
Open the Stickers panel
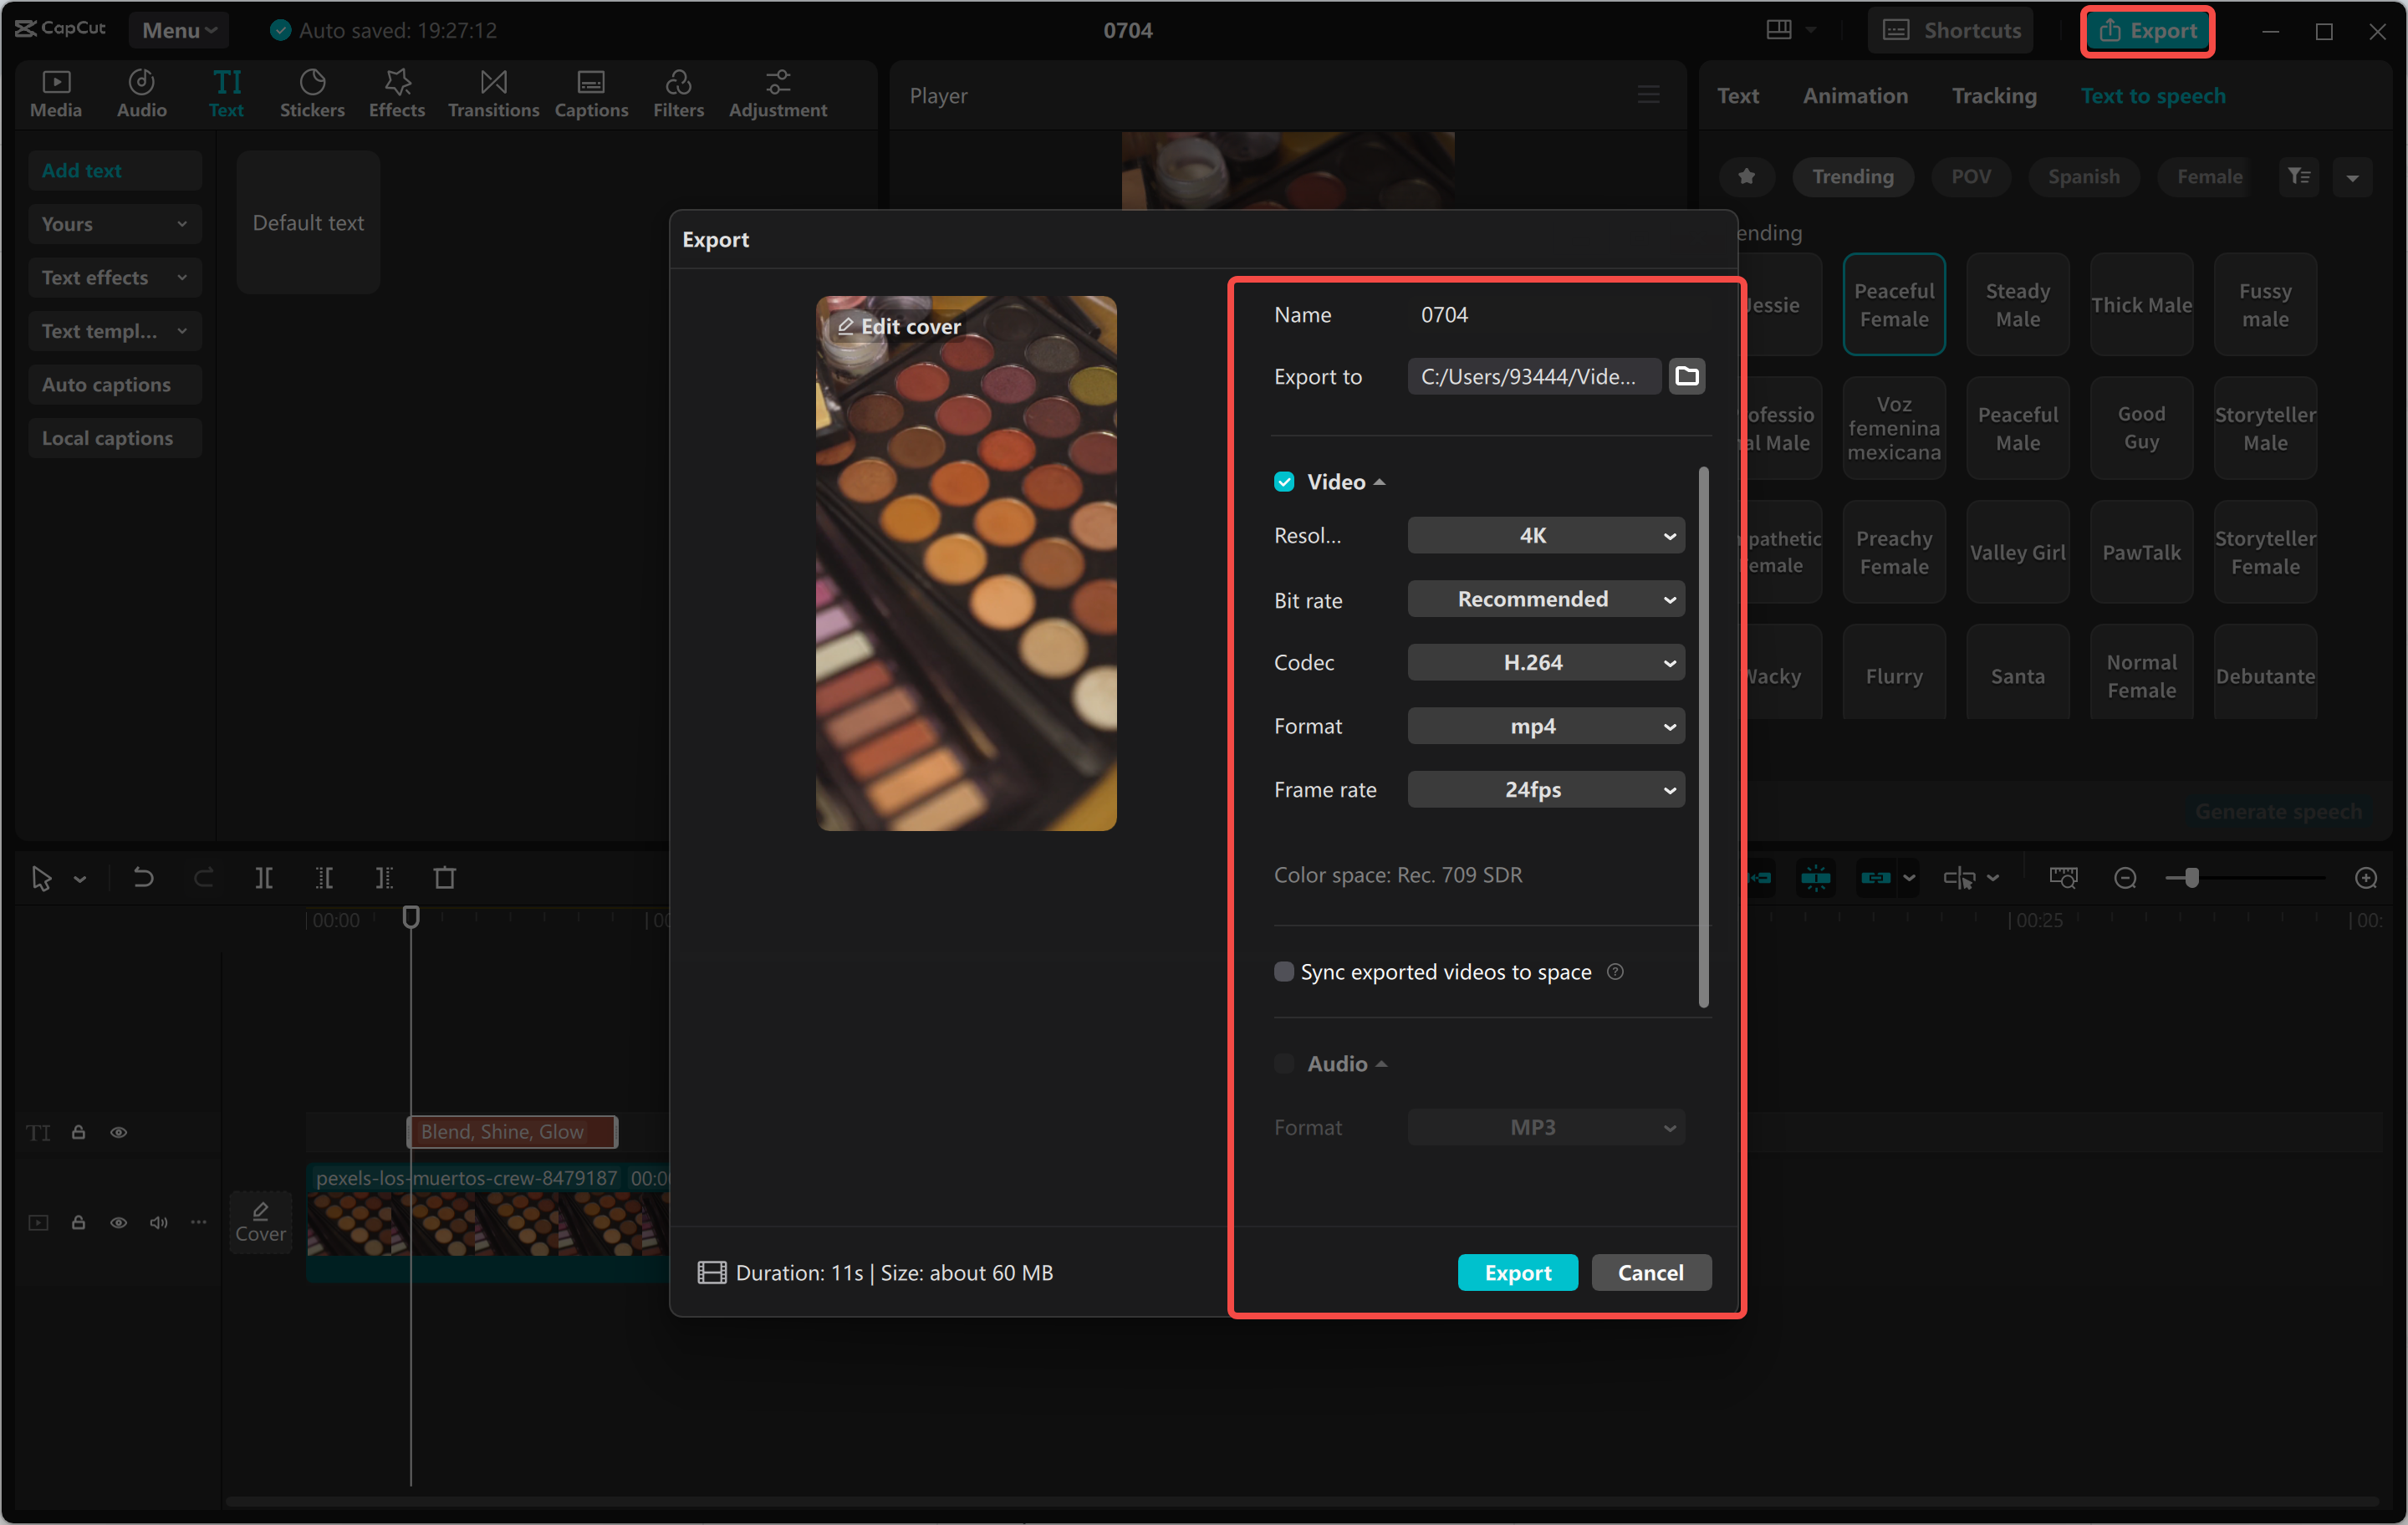tap(312, 93)
